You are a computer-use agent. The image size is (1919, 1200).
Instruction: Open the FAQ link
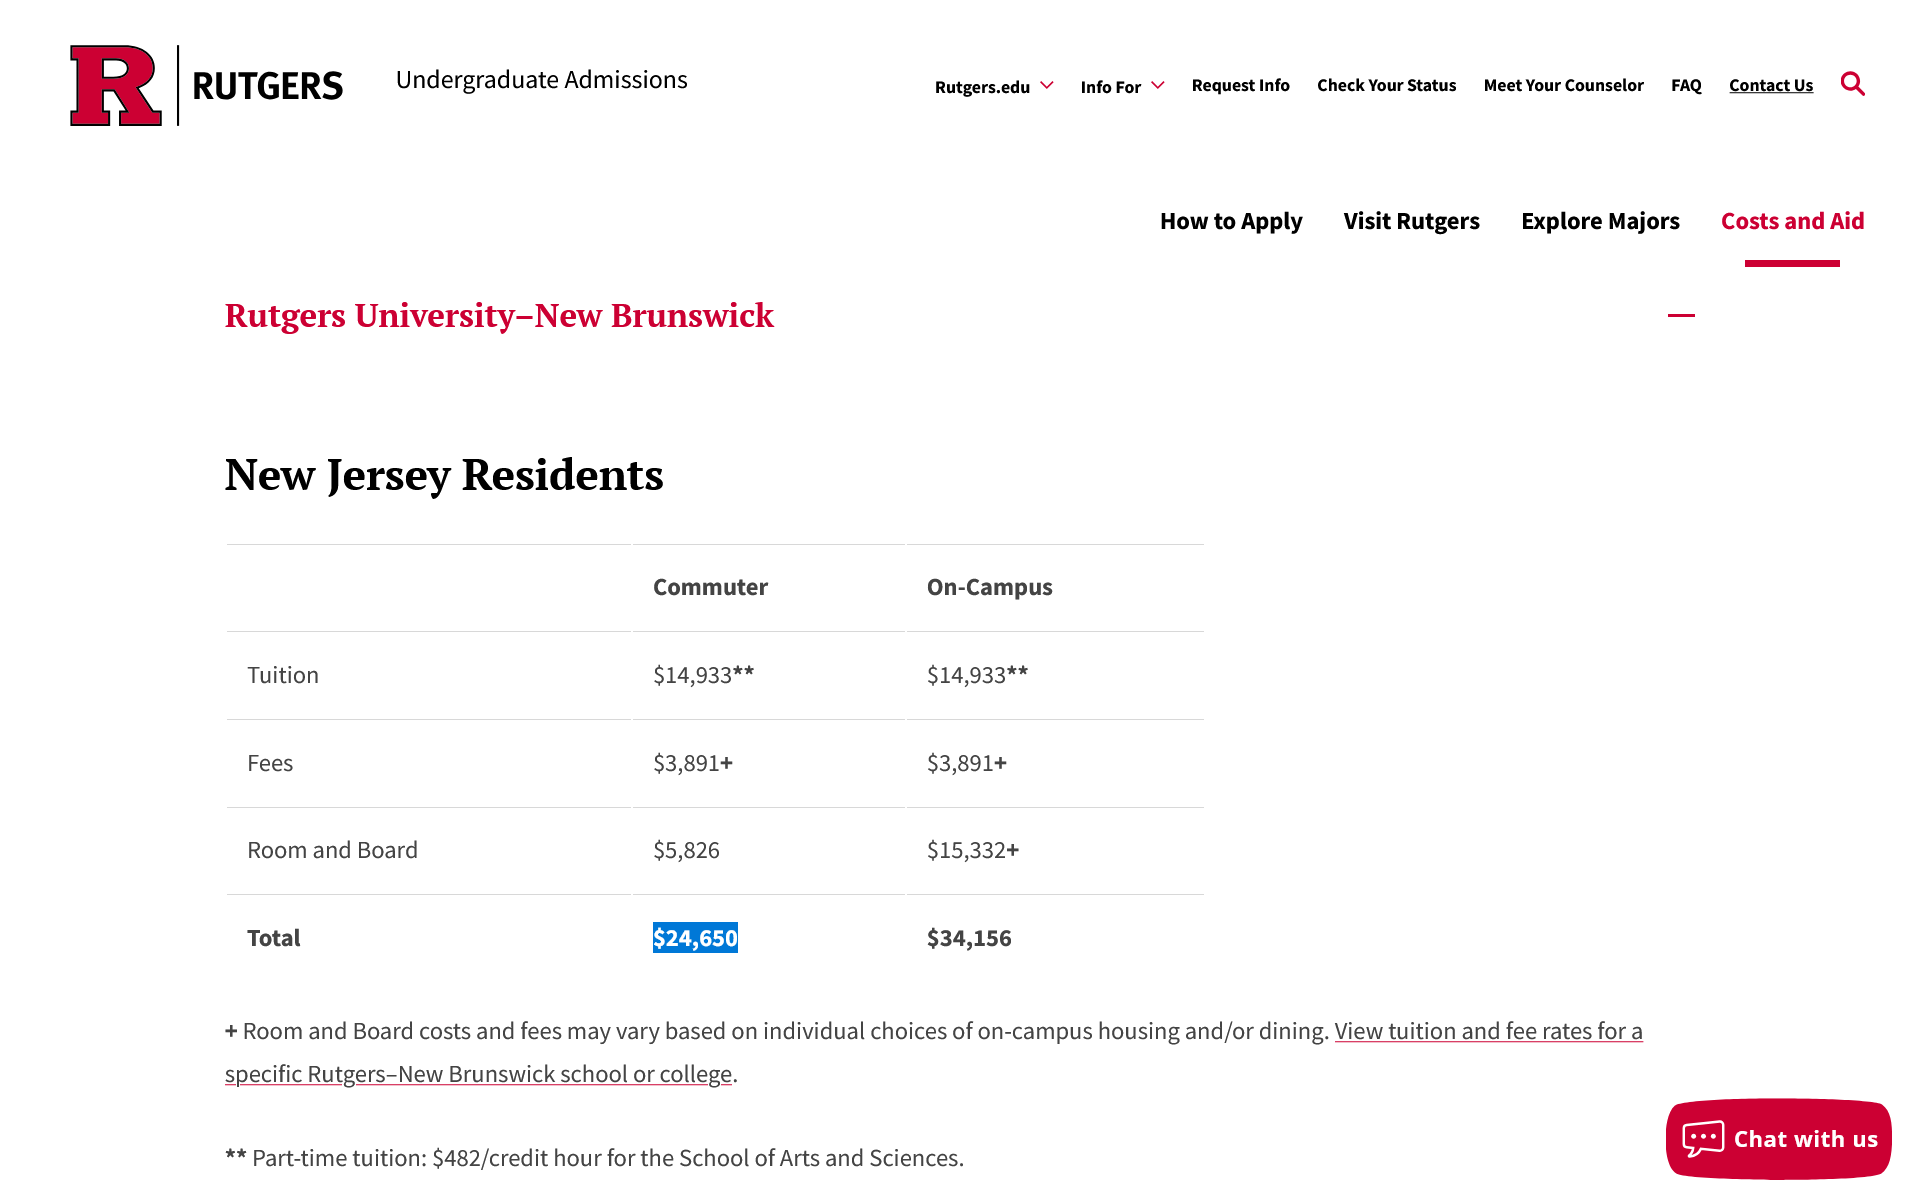[1686, 85]
